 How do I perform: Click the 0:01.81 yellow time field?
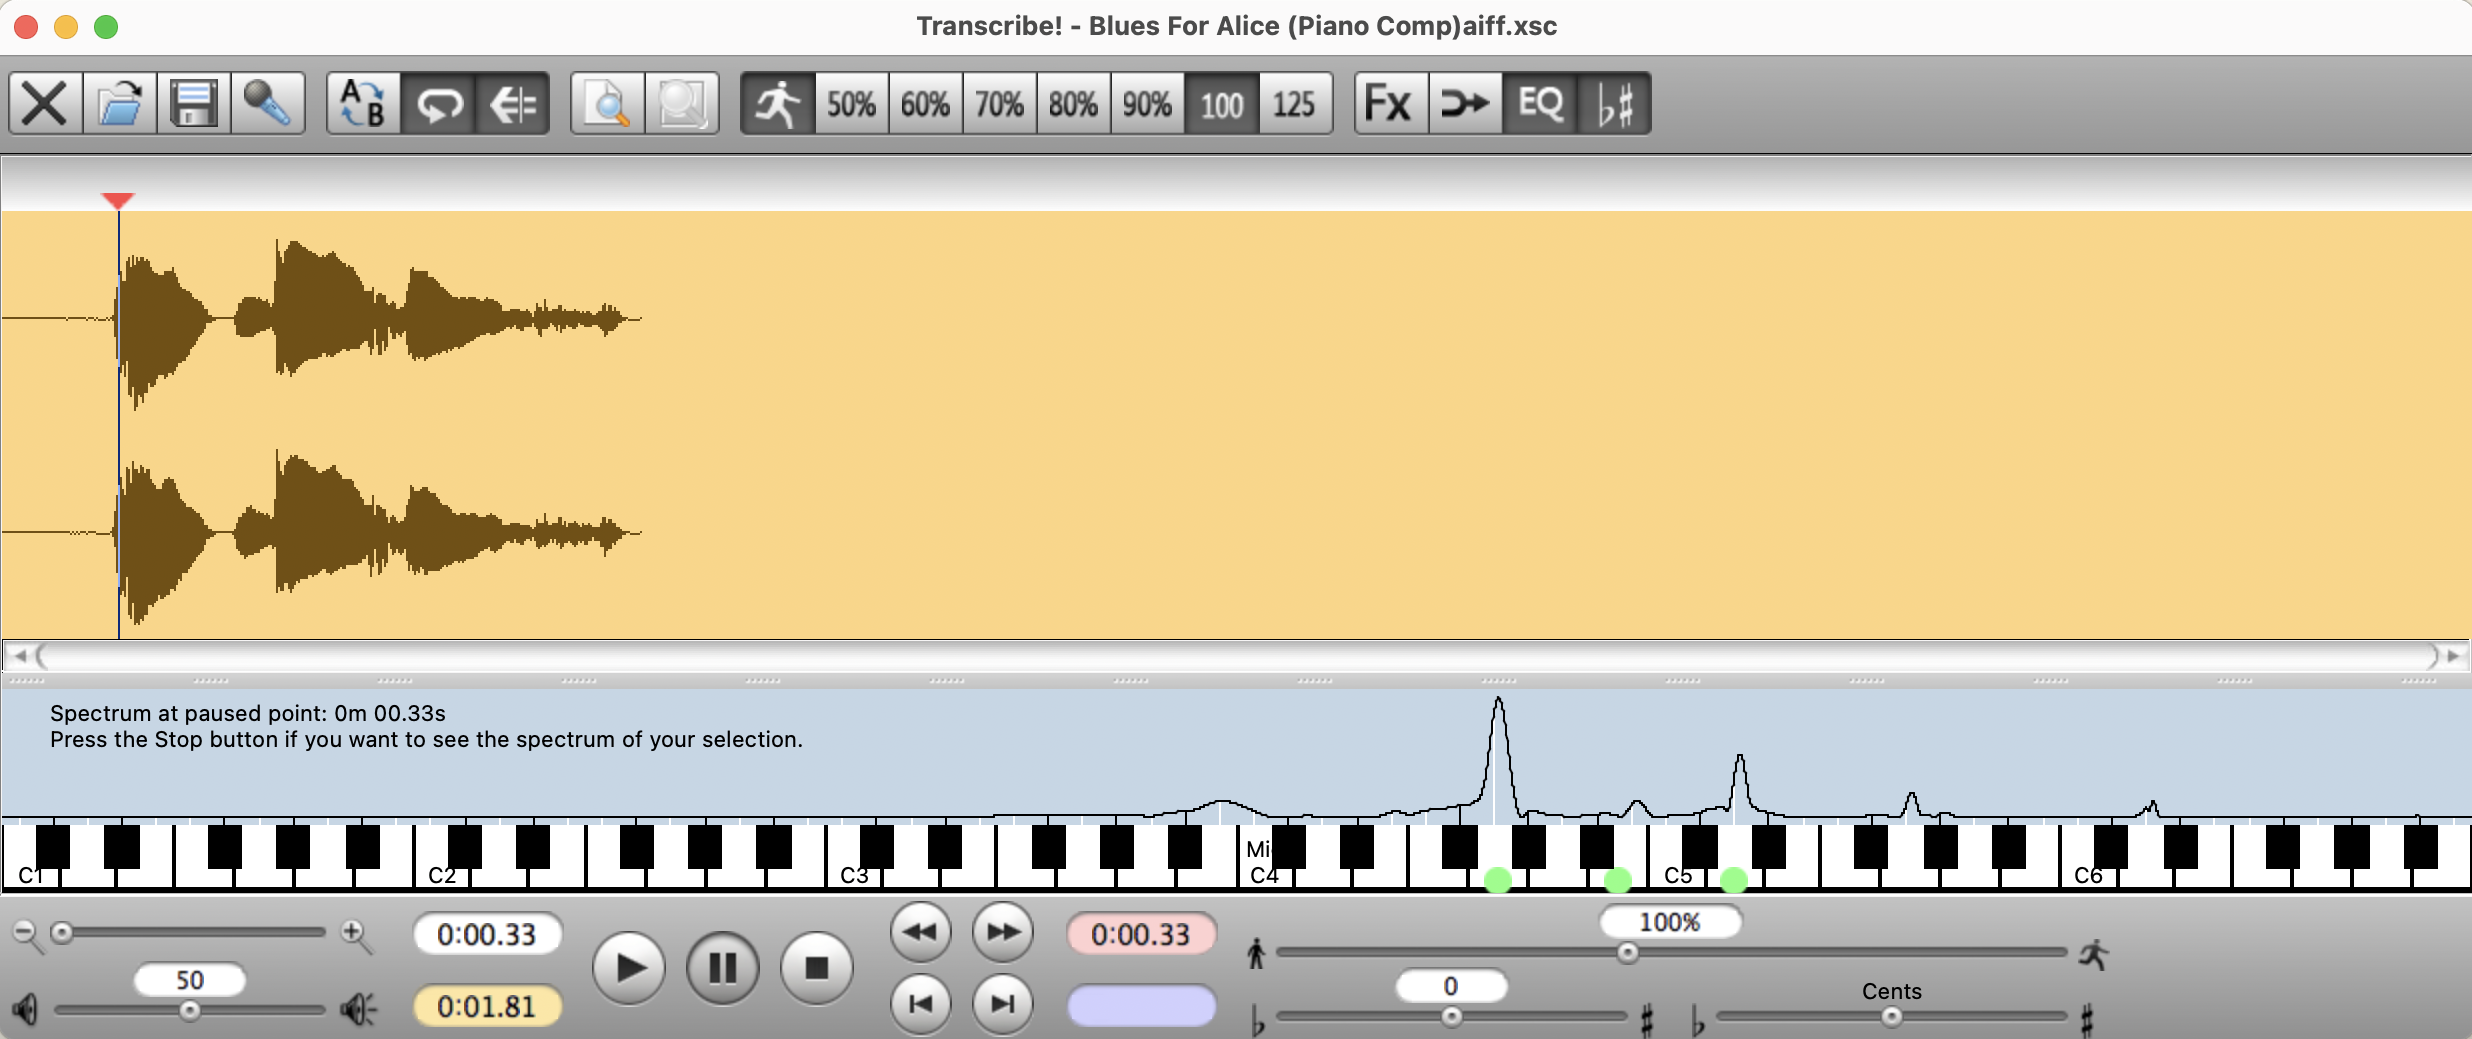click(x=487, y=1006)
